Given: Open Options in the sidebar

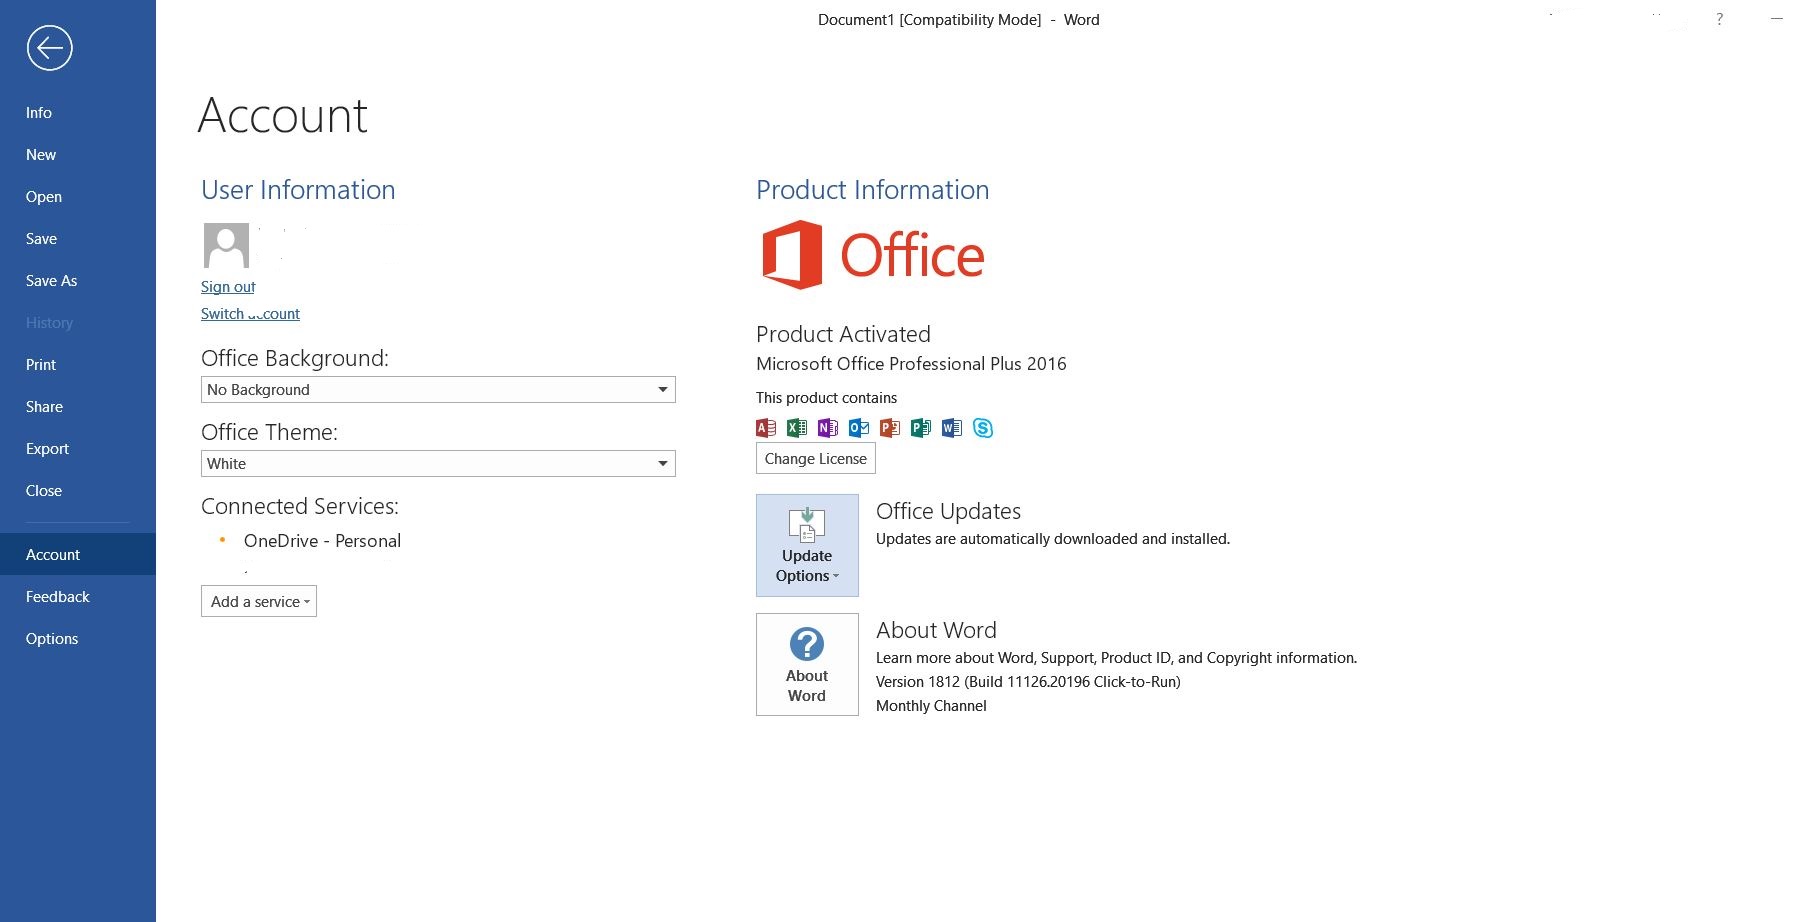Looking at the screenshot, I should (78, 639).
